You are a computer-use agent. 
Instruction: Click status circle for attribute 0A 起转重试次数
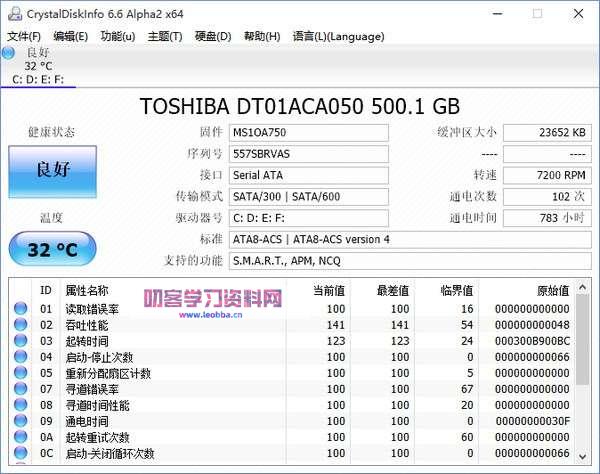(x=21, y=437)
